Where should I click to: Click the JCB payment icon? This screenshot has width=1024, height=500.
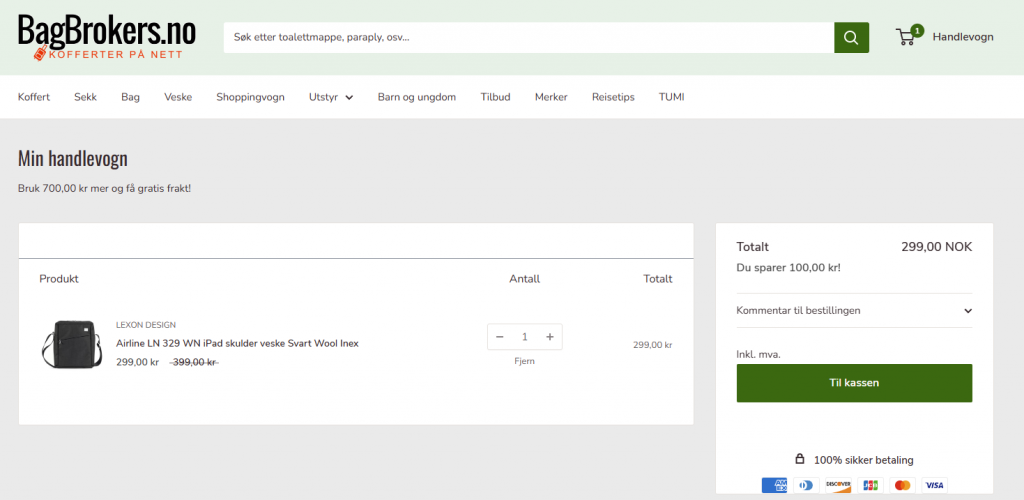pyautogui.click(x=871, y=485)
